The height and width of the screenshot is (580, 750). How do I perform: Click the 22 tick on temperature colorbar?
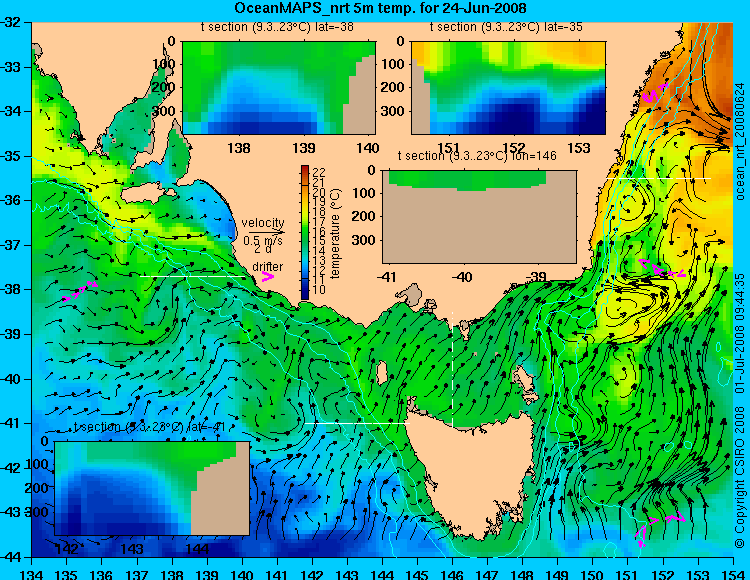pyautogui.click(x=319, y=172)
